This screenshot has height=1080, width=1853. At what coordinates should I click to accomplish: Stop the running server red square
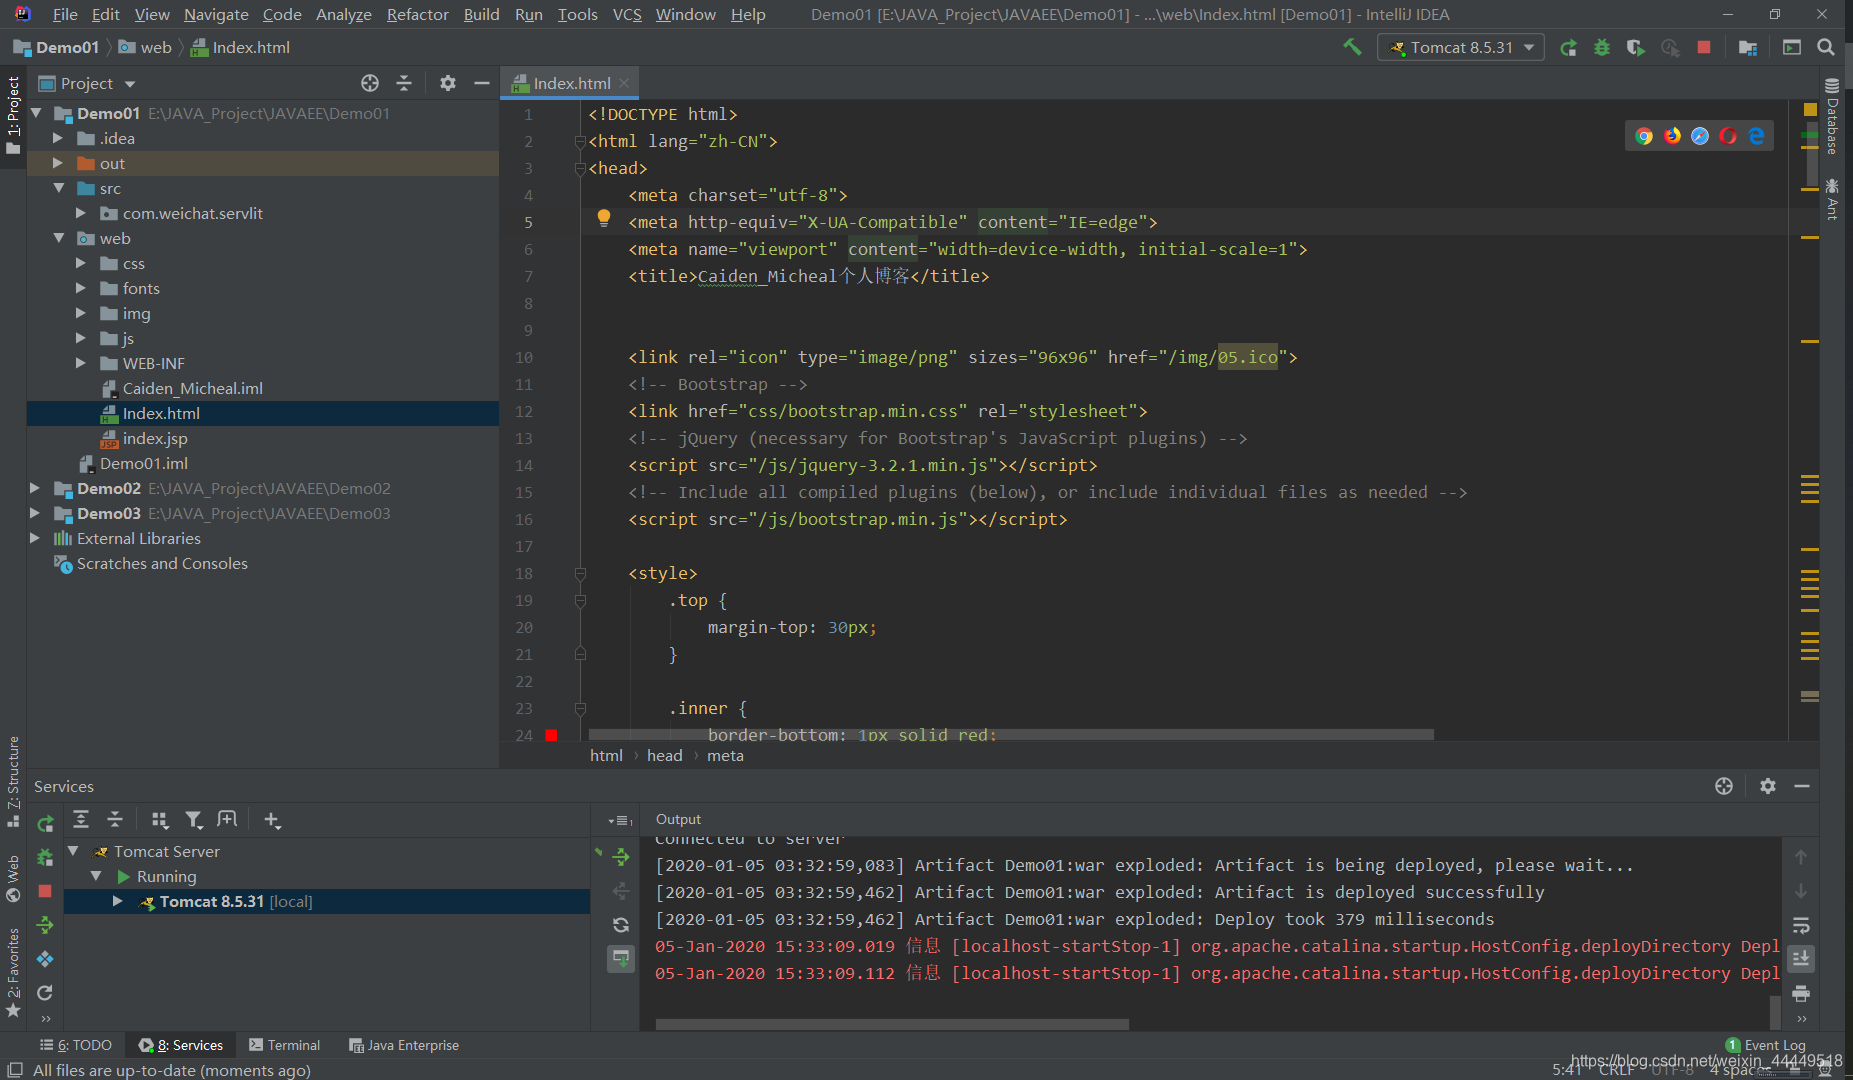[x=1704, y=47]
